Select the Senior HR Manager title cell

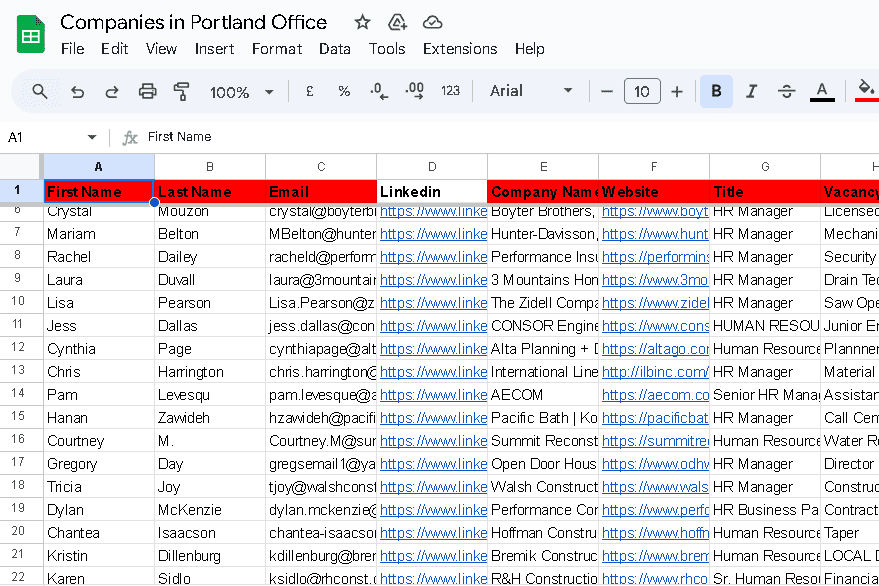[x=765, y=395]
